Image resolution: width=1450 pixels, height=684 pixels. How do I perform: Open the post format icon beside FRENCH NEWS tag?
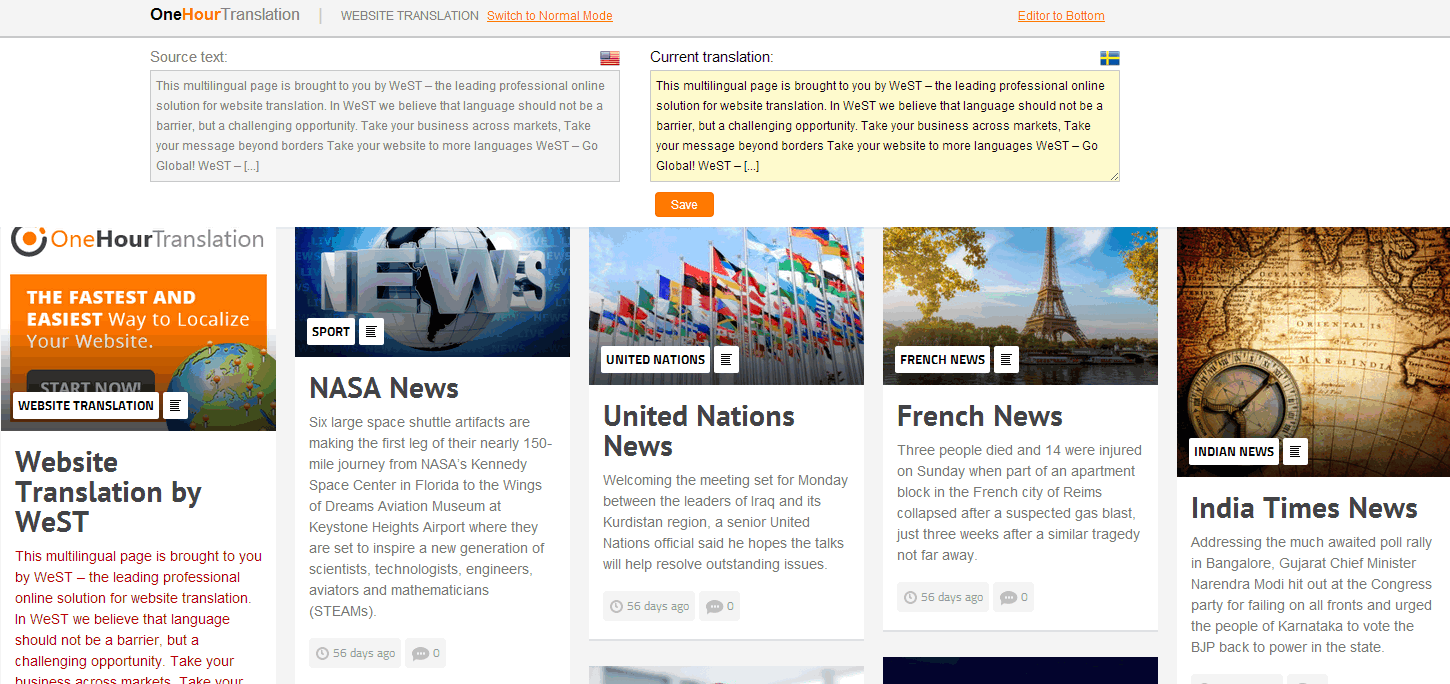coord(1006,359)
